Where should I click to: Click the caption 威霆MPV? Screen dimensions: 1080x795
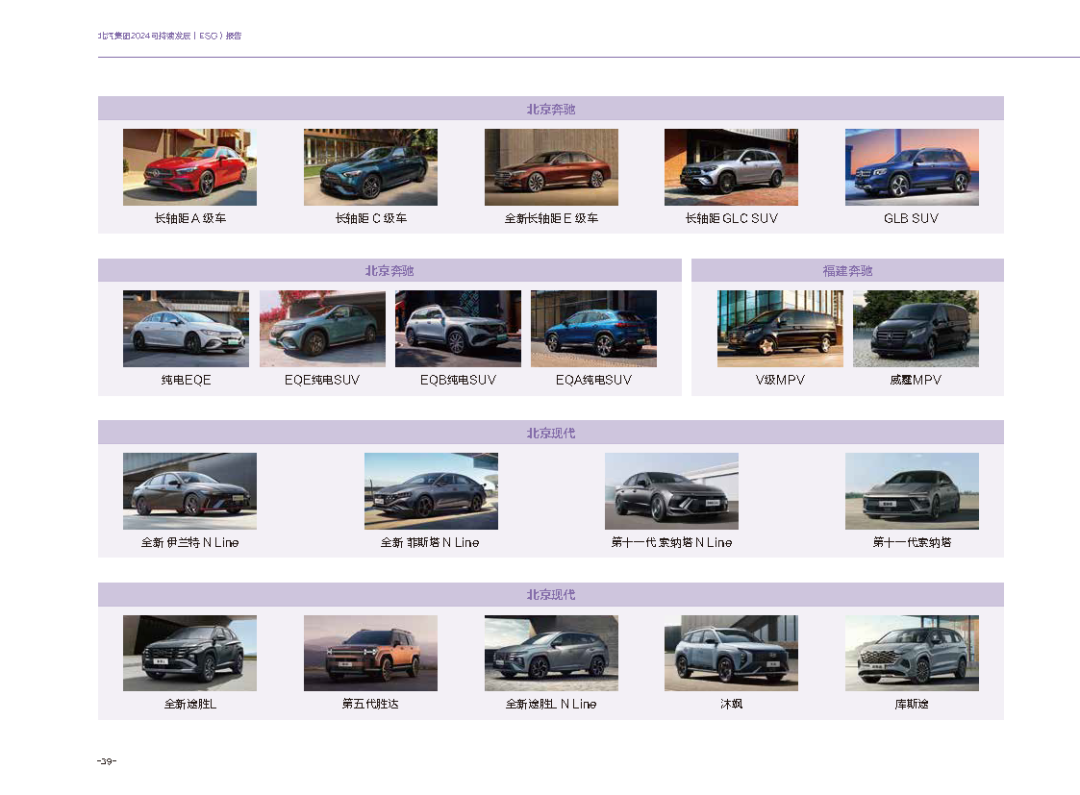click(915, 380)
